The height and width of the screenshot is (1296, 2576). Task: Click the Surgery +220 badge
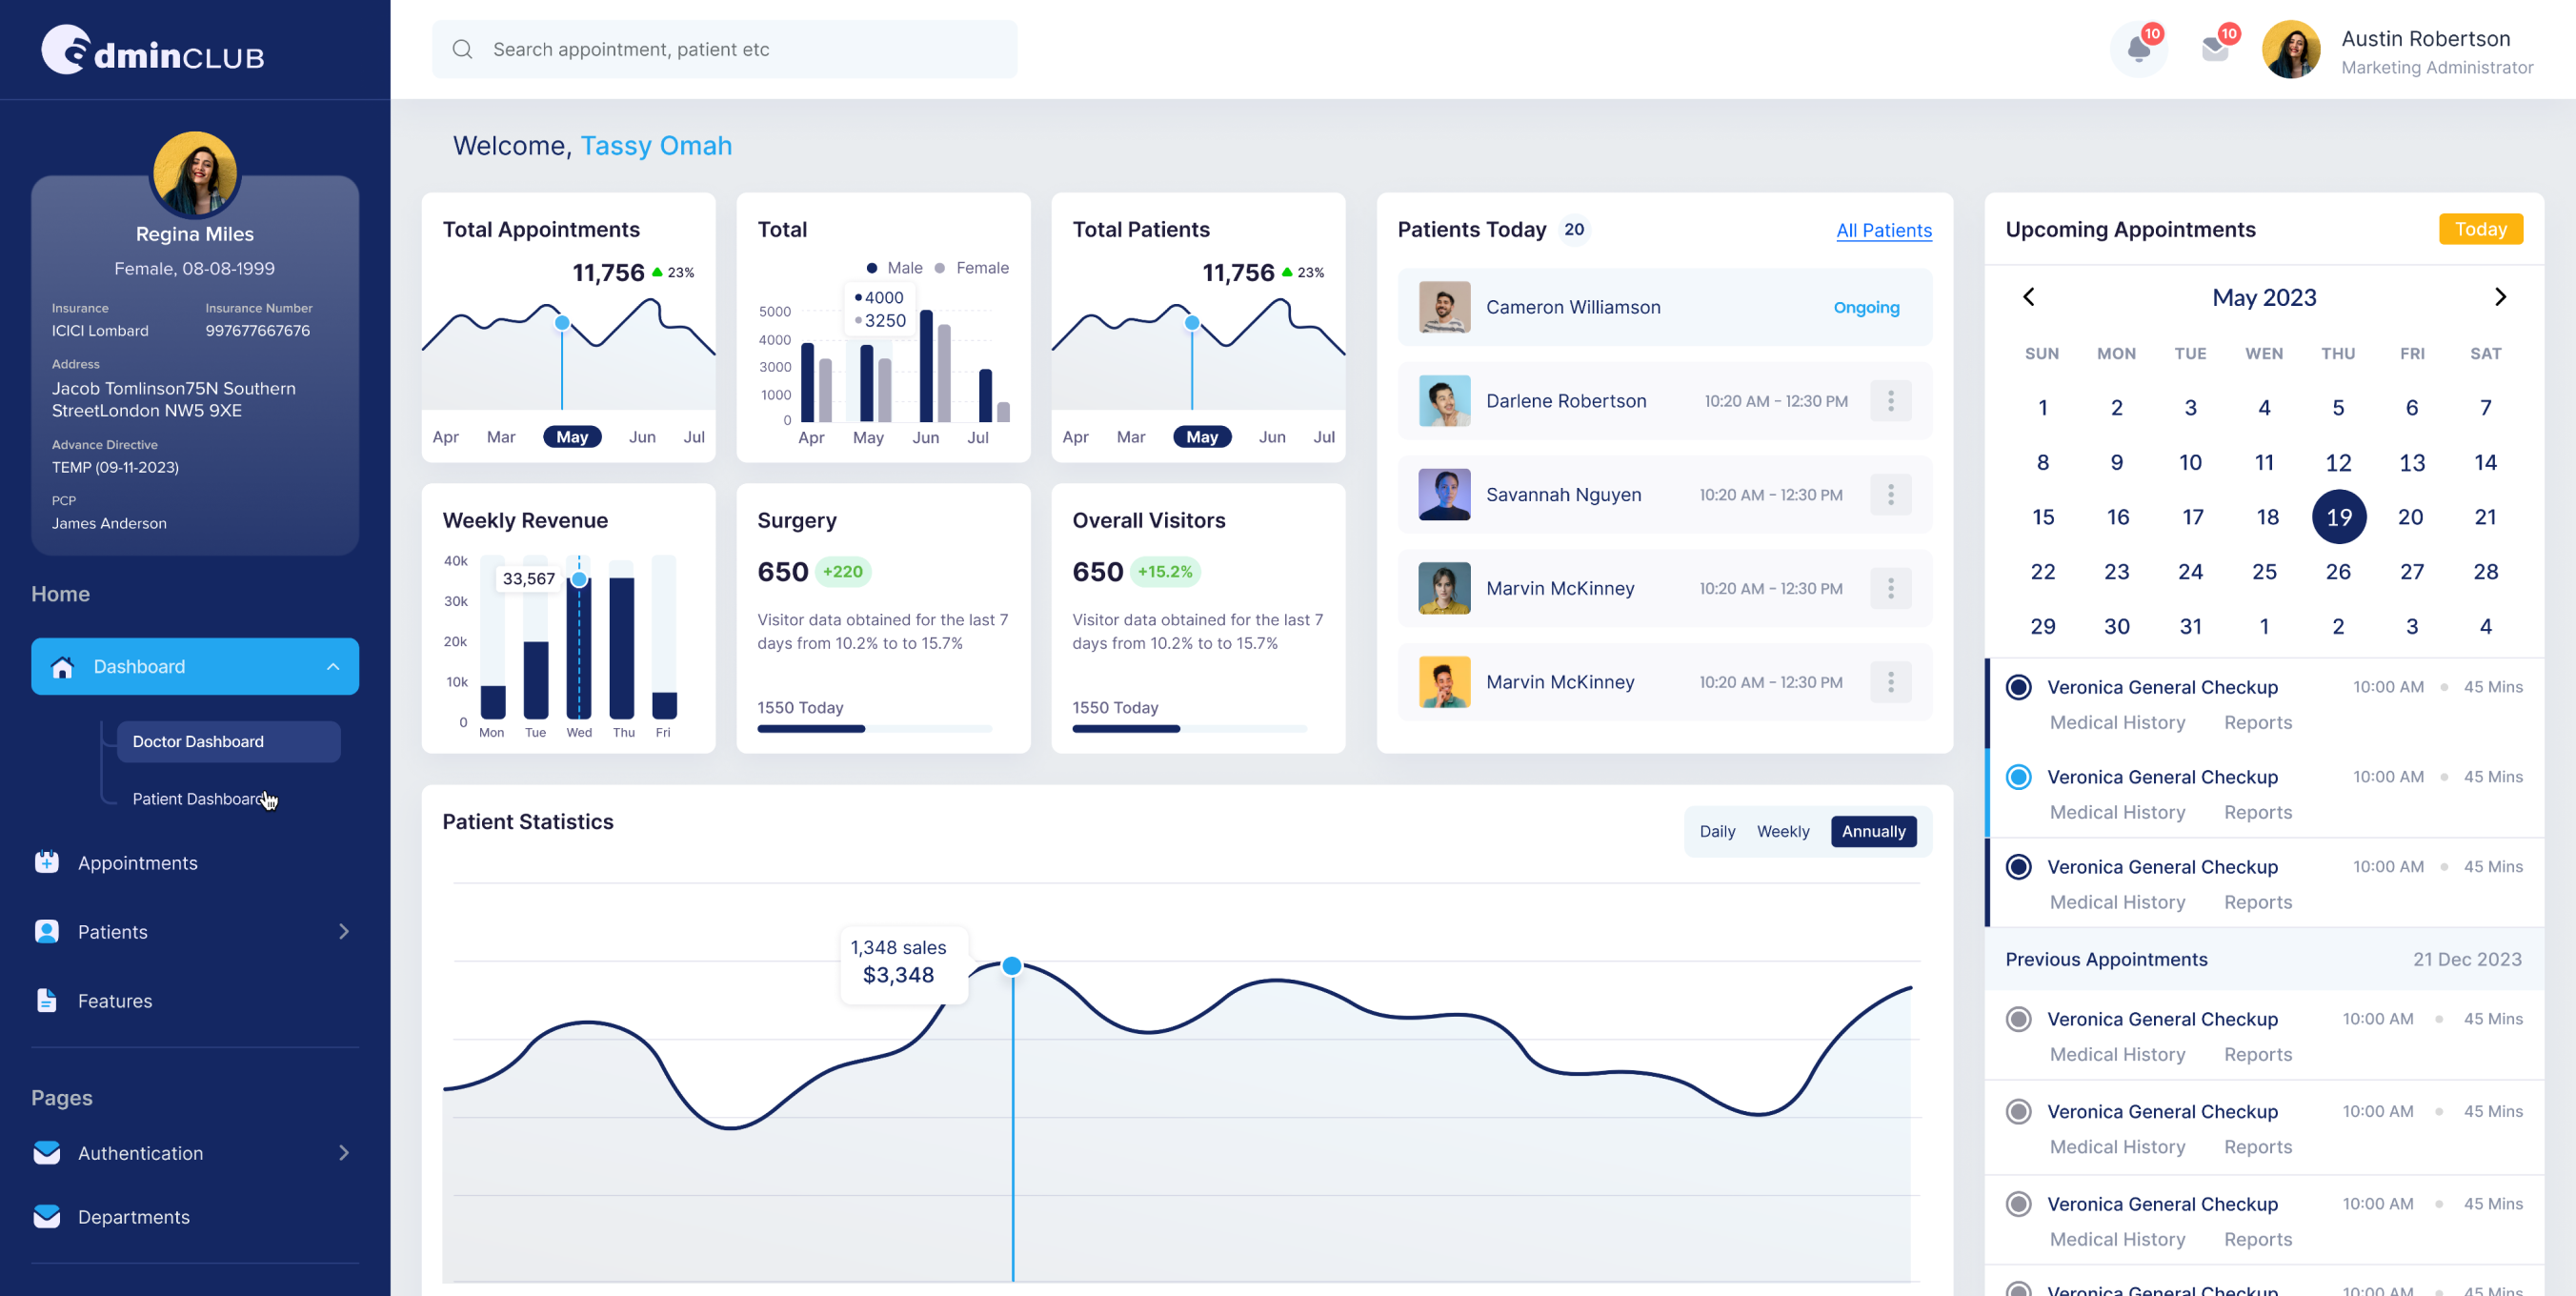pyautogui.click(x=843, y=571)
